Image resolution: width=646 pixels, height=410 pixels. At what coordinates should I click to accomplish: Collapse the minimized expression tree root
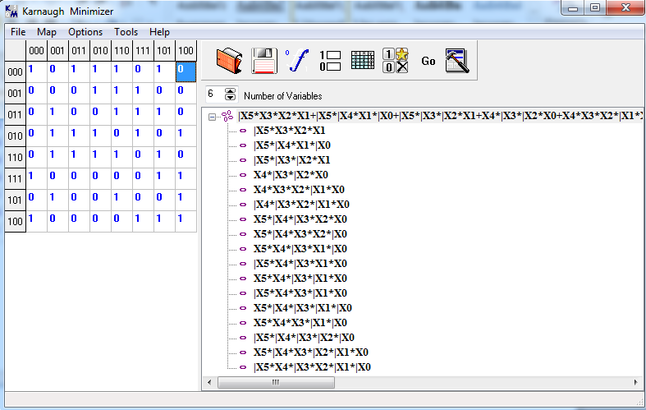[x=212, y=117]
